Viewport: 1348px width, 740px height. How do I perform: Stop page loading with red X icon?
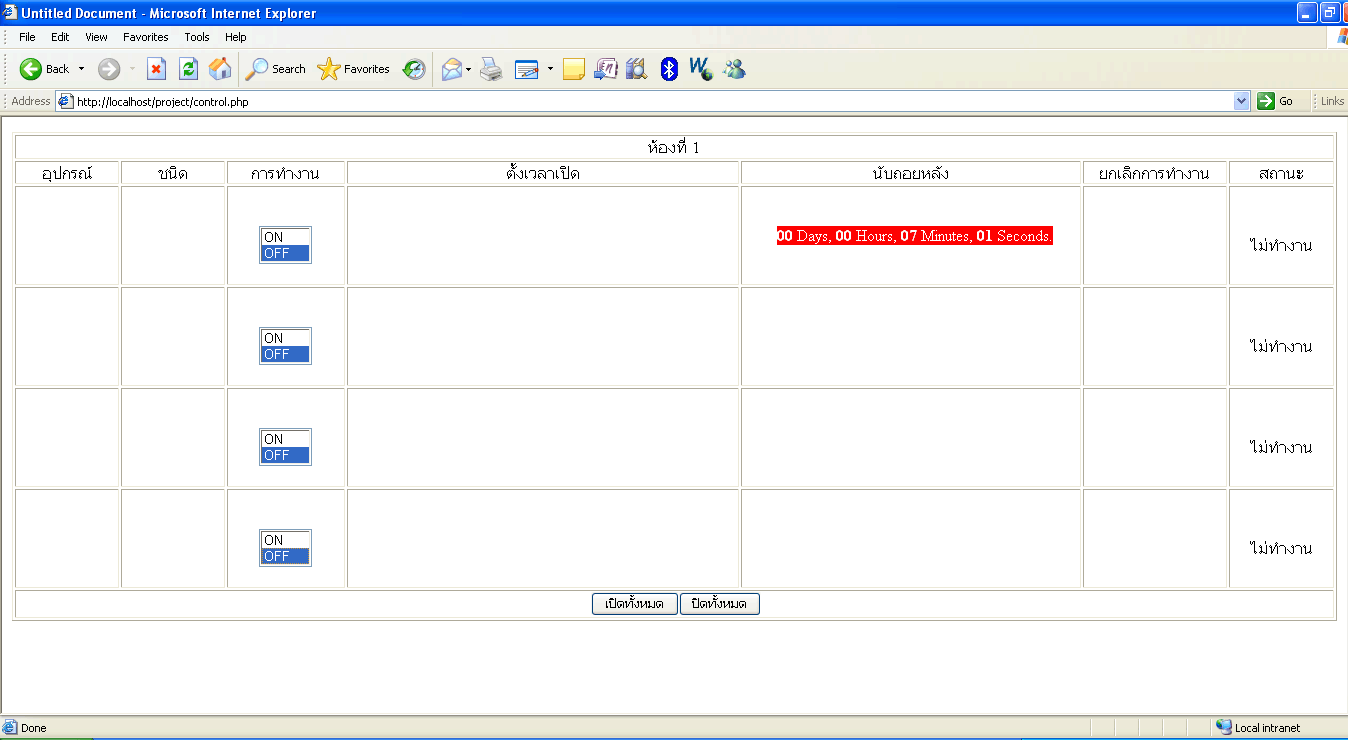(x=157, y=69)
